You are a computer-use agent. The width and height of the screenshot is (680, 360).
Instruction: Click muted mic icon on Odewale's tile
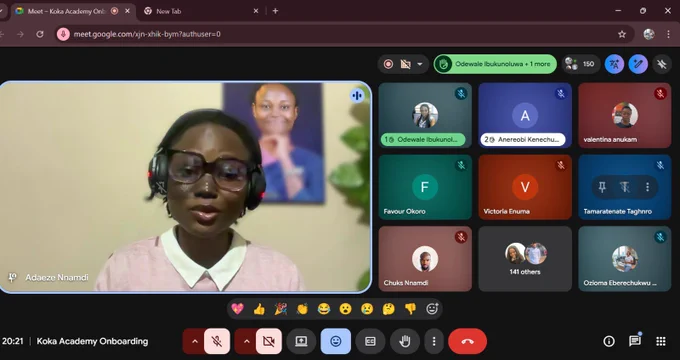tap(461, 93)
